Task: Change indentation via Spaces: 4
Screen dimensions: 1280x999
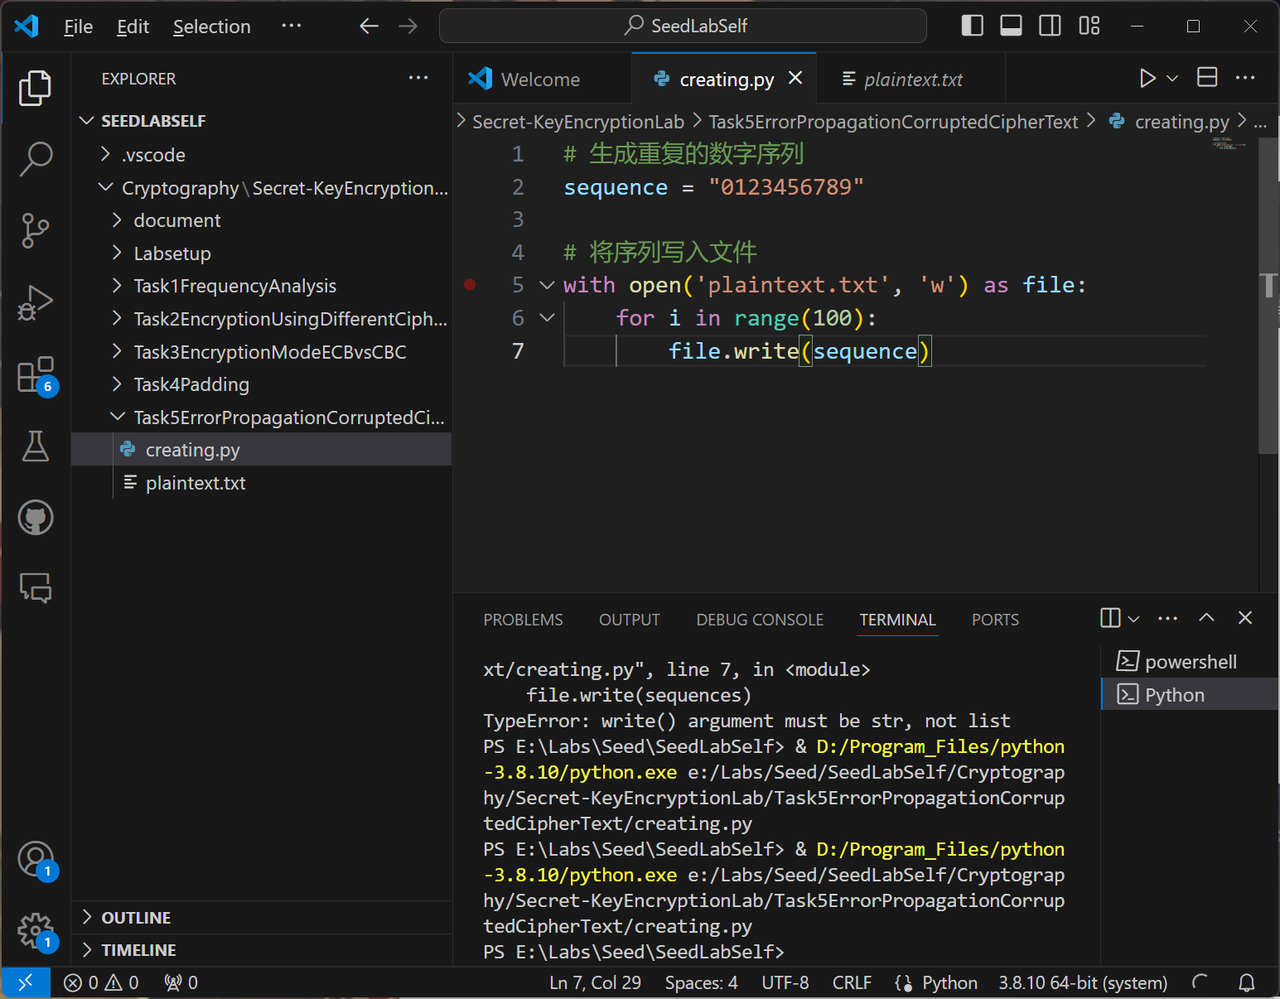Action: click(x=701, y=983)
